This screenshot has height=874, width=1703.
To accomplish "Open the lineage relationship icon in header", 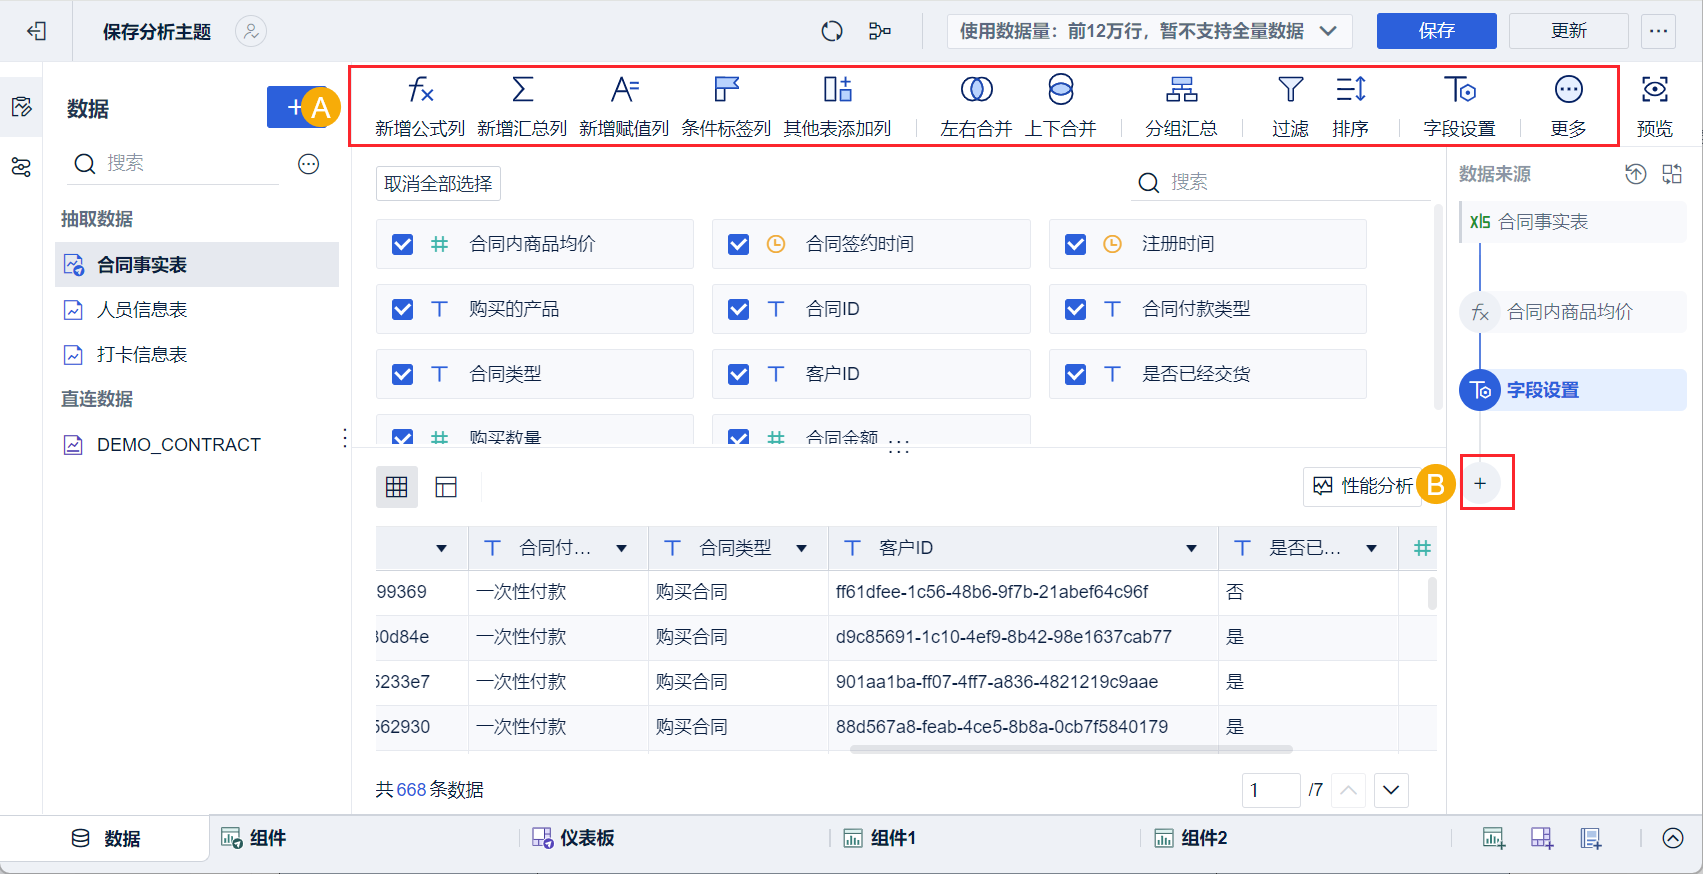I will (880, 31).
